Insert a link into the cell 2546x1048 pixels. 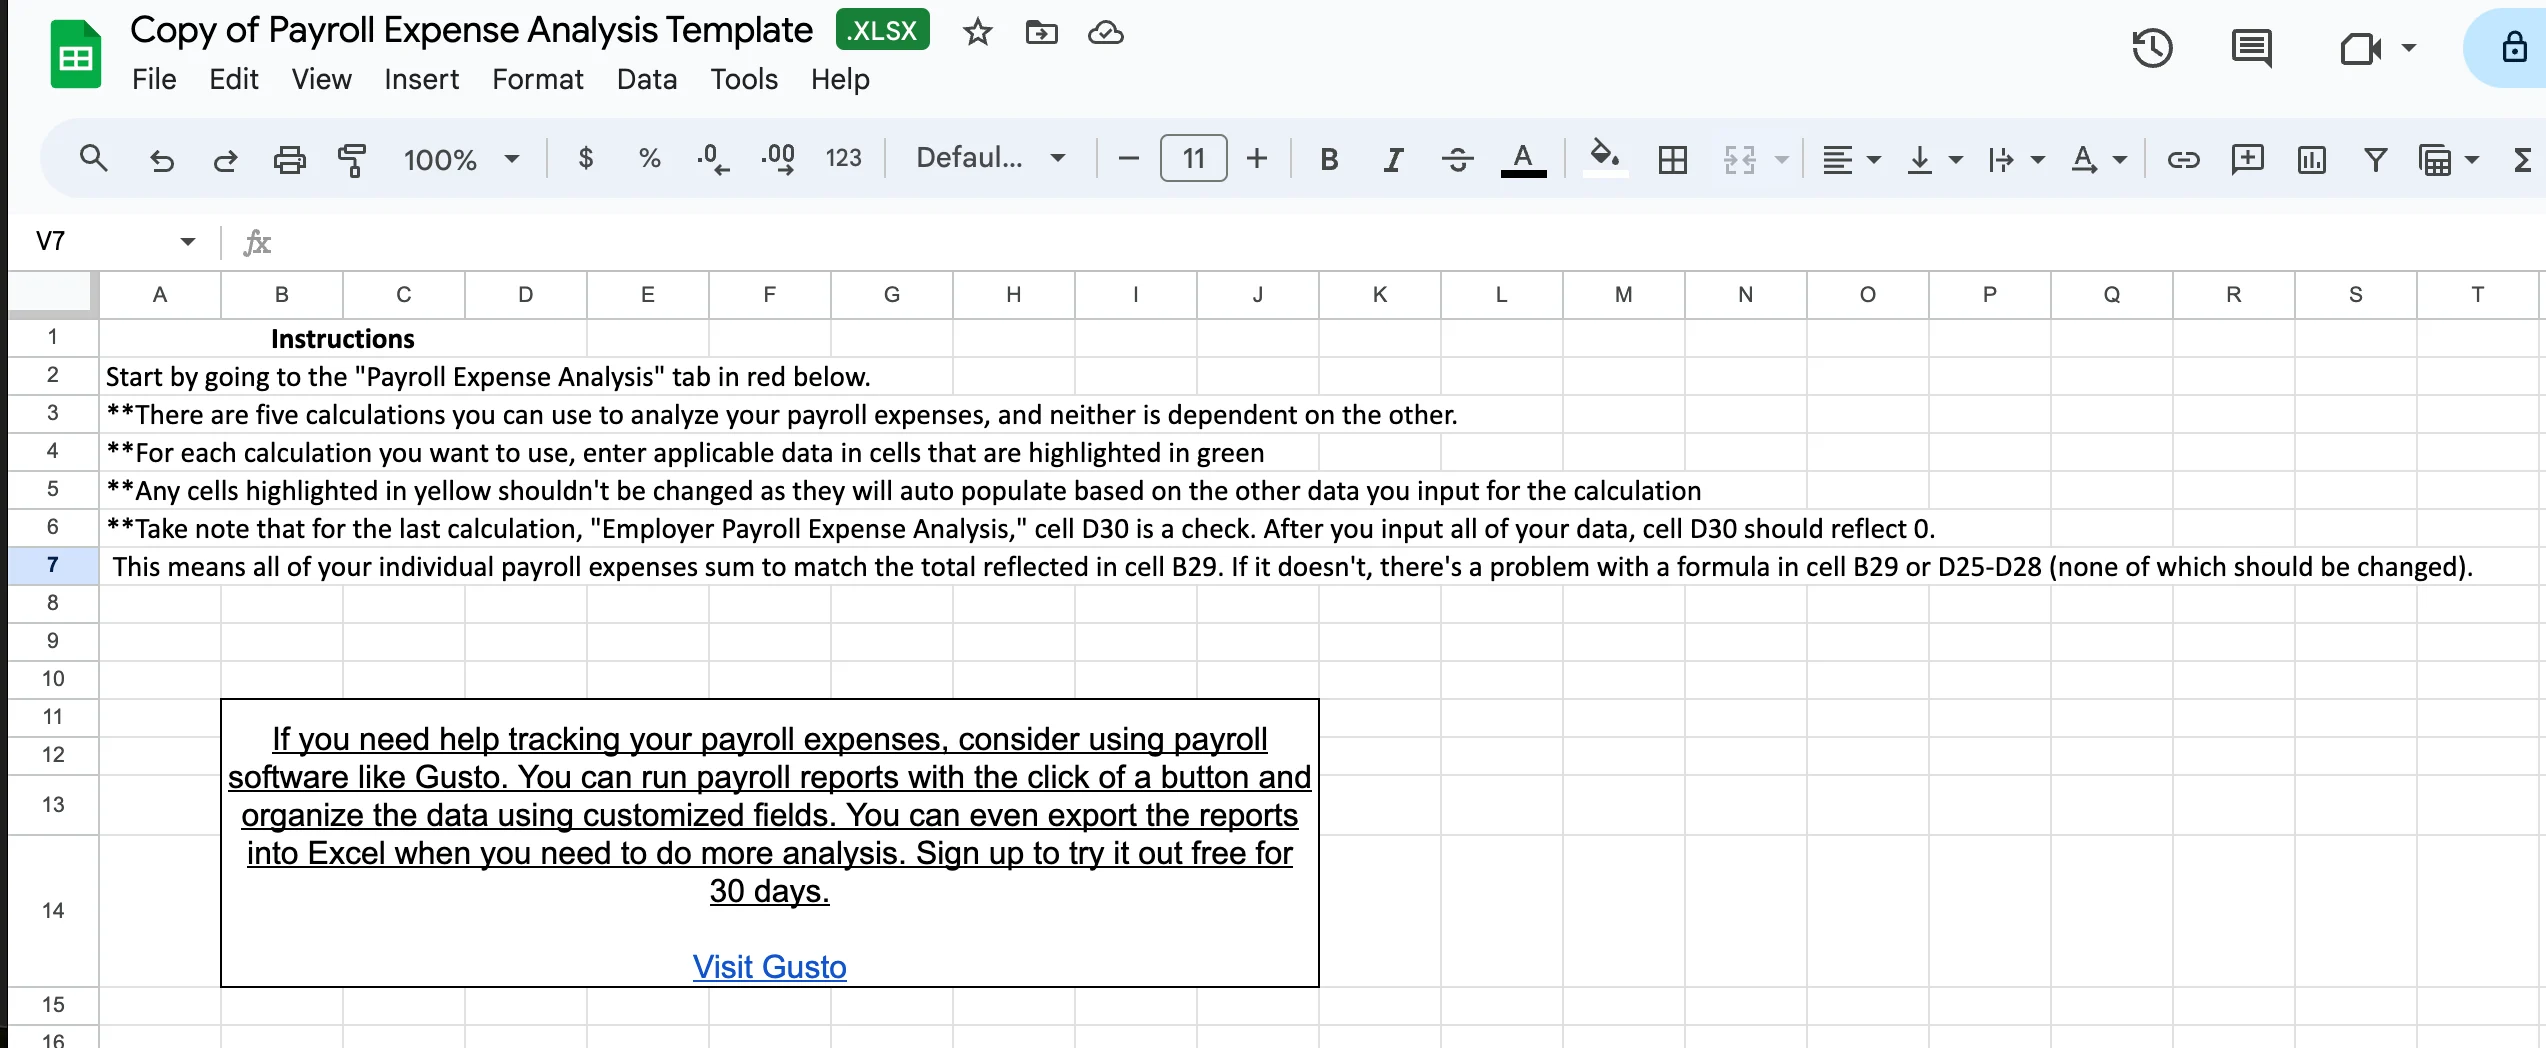point(2183,159)
